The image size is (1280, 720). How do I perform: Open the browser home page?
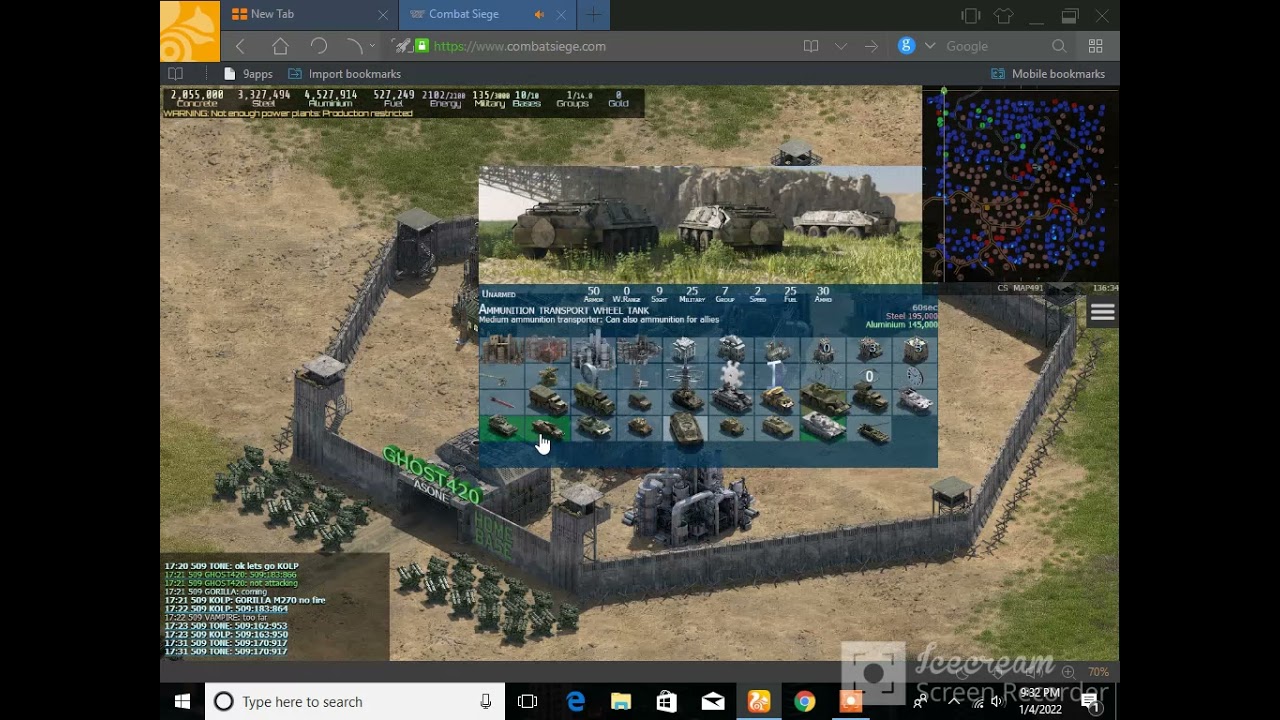[280, 46]
